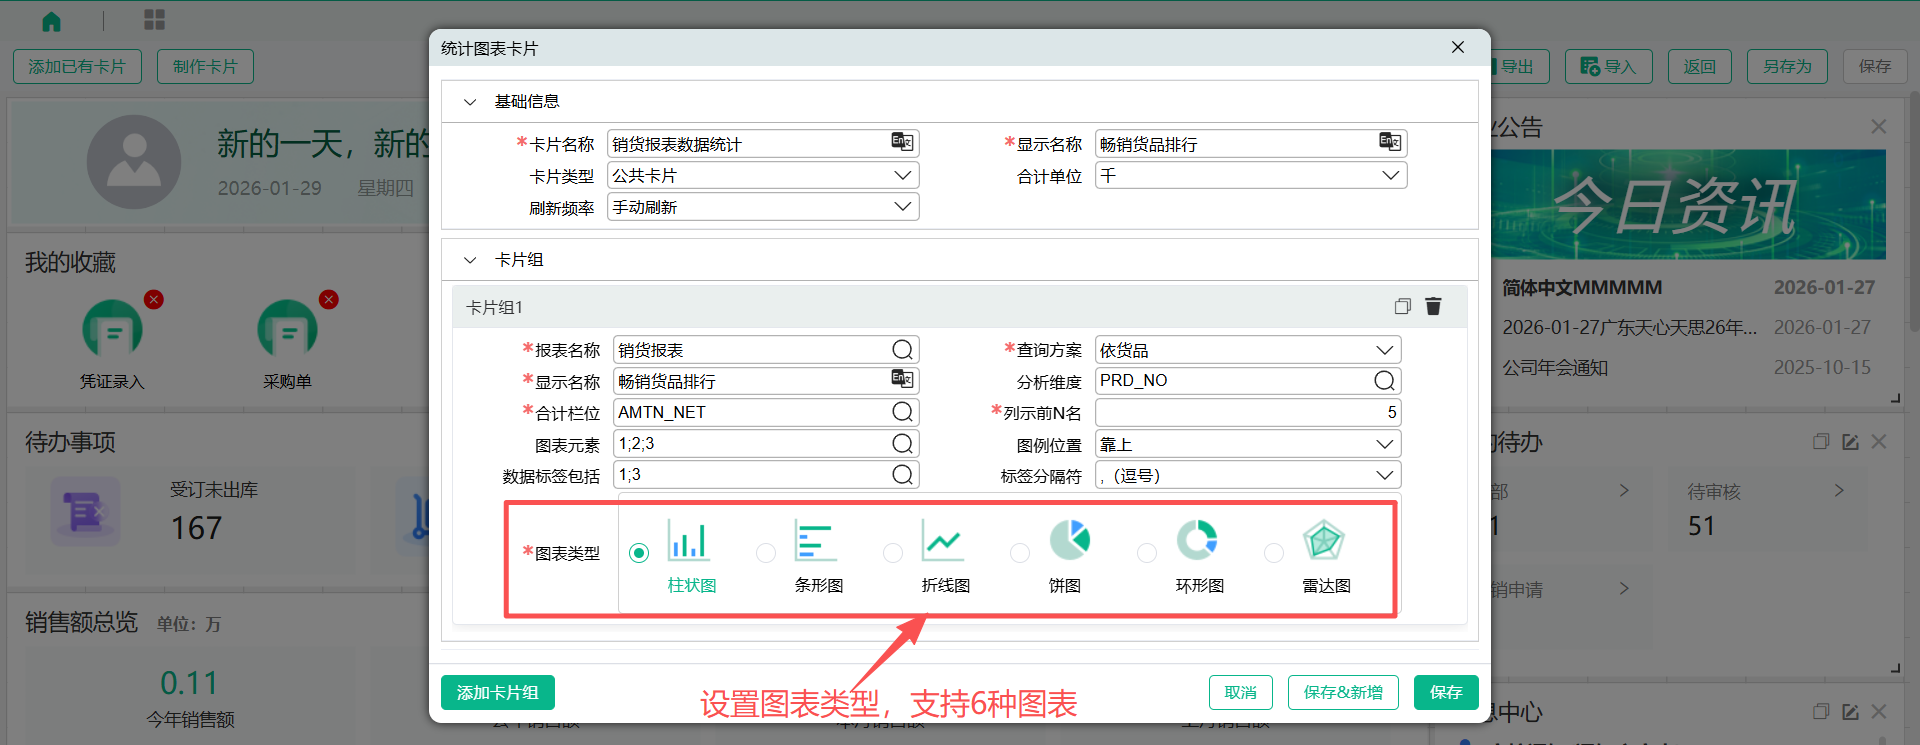
Task: Click the delete trash icon for 卡片组1
Action: coord(1433,306)
